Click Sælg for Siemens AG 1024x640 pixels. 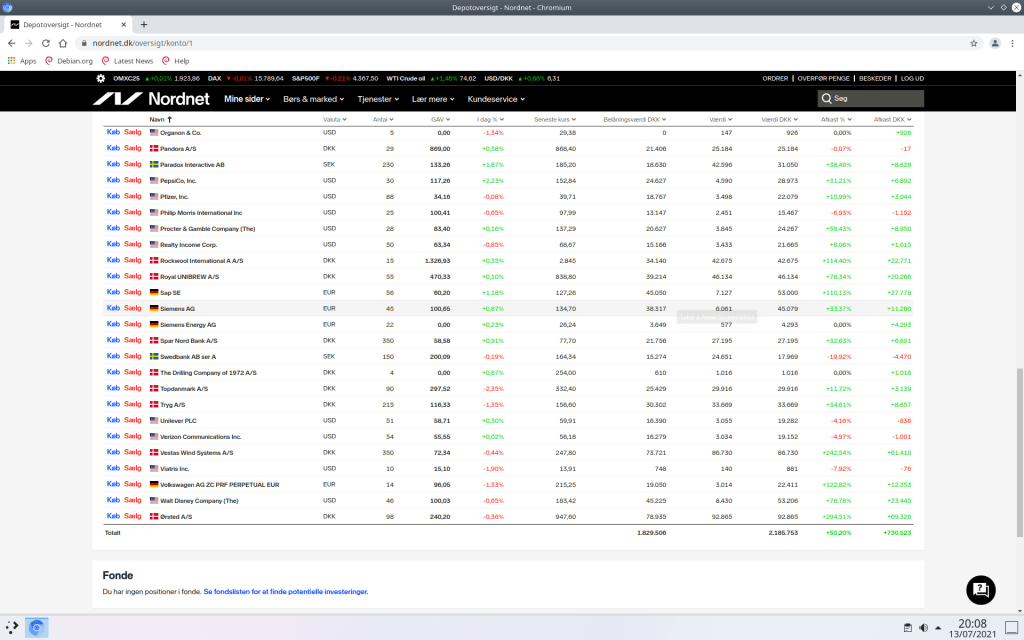point(133,308)
